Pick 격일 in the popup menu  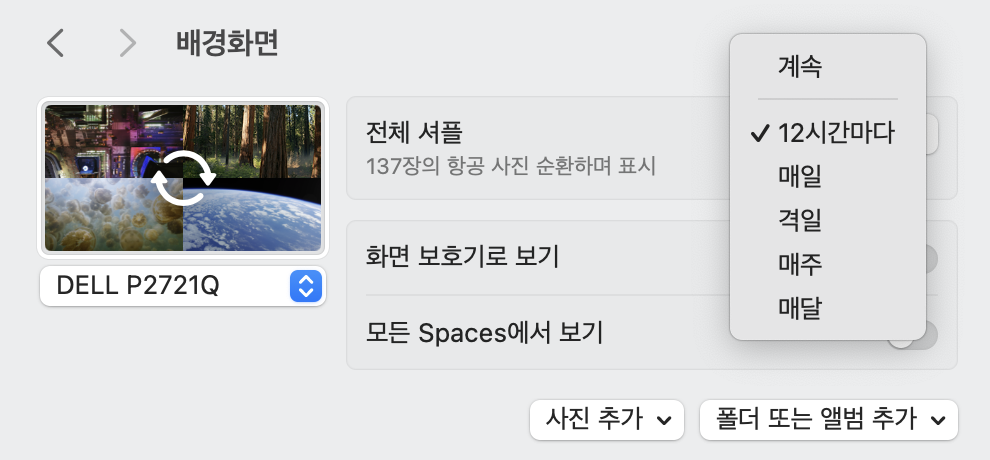coord(800,221)
